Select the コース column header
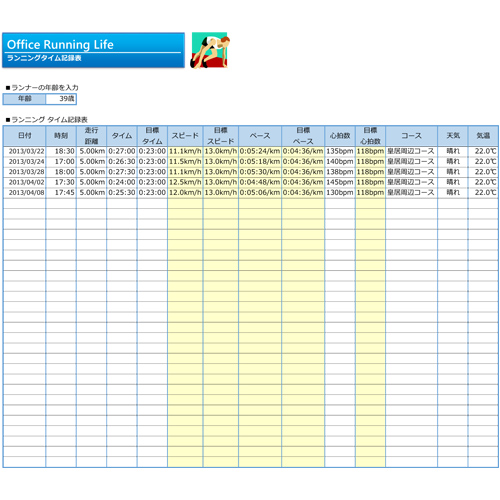 411,136
